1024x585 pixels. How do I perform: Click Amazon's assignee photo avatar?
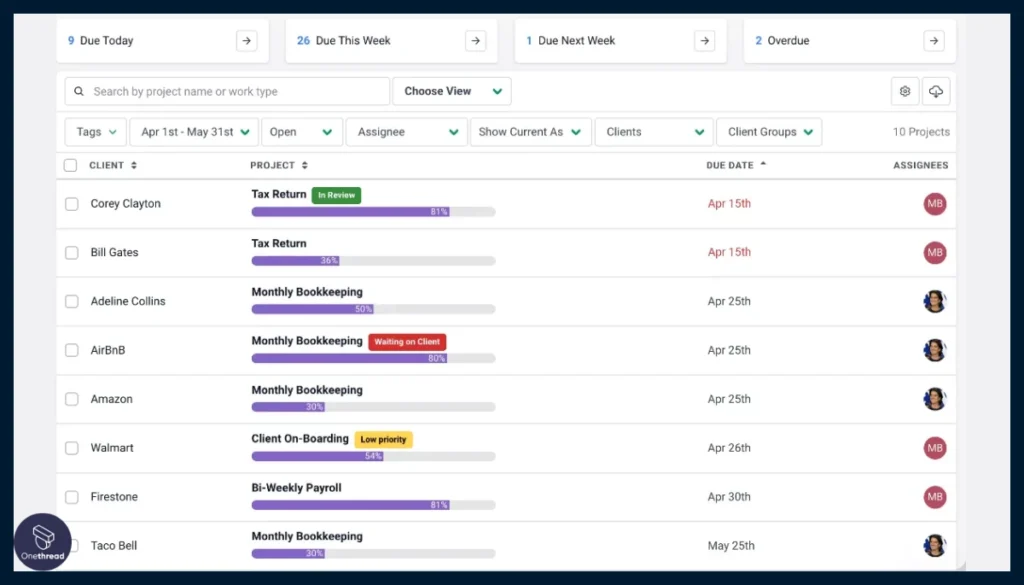point(935,399)
